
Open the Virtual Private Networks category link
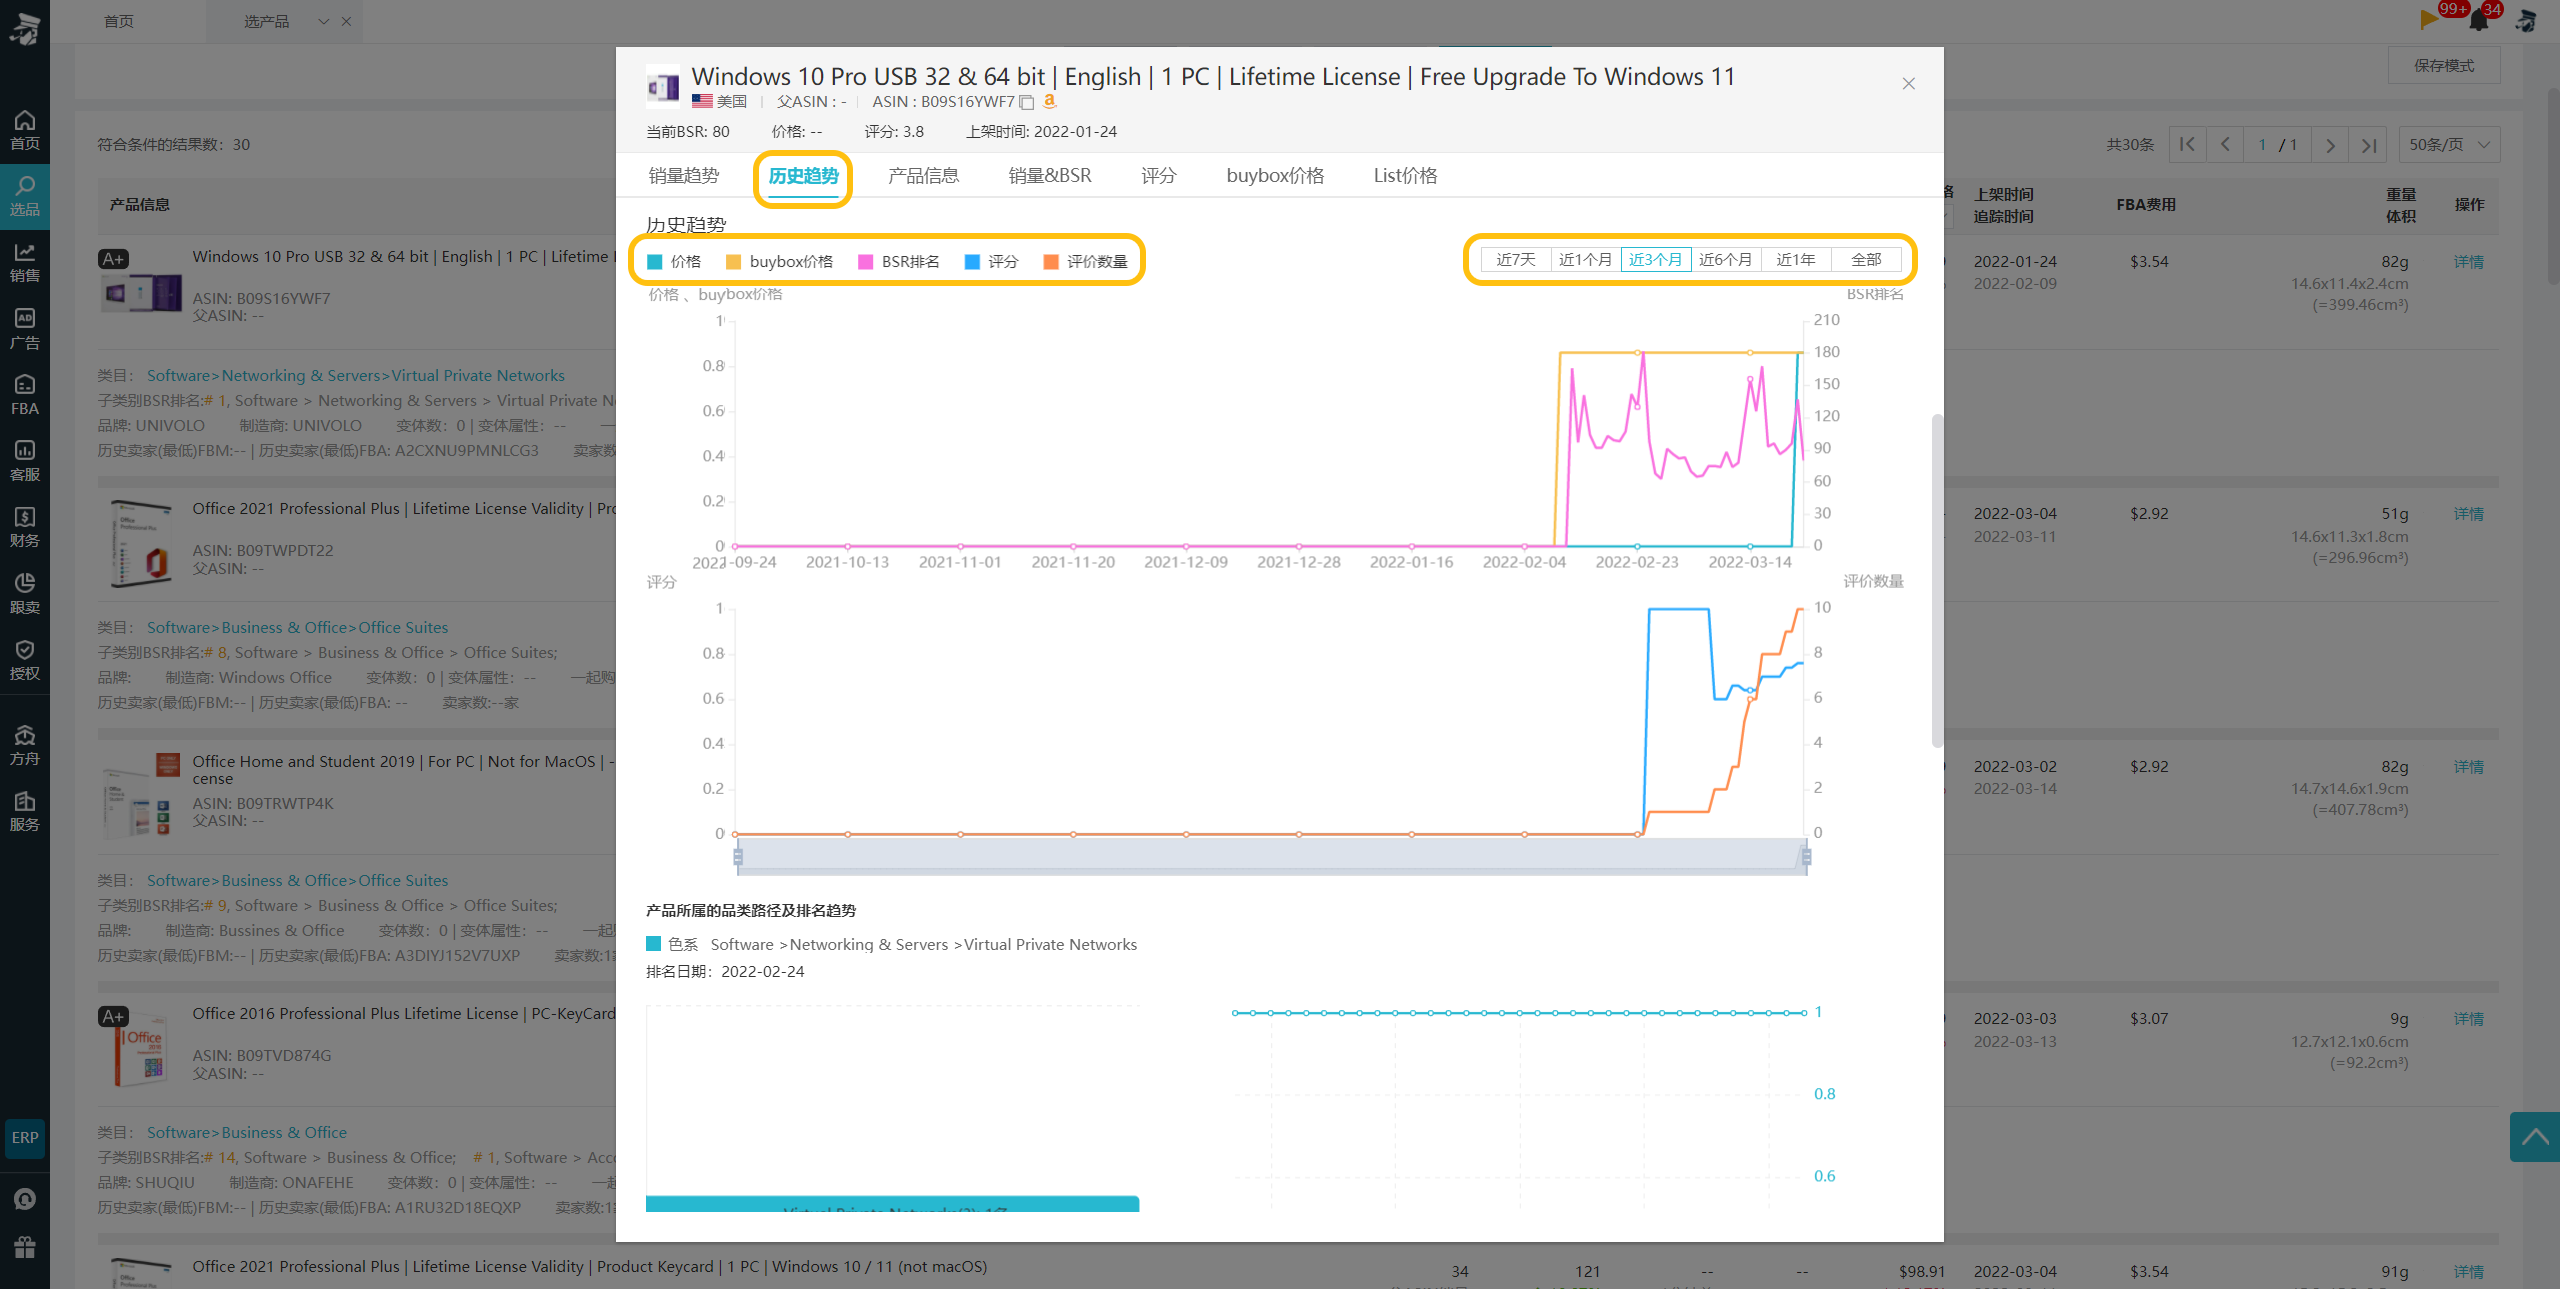tap(478, 376)
